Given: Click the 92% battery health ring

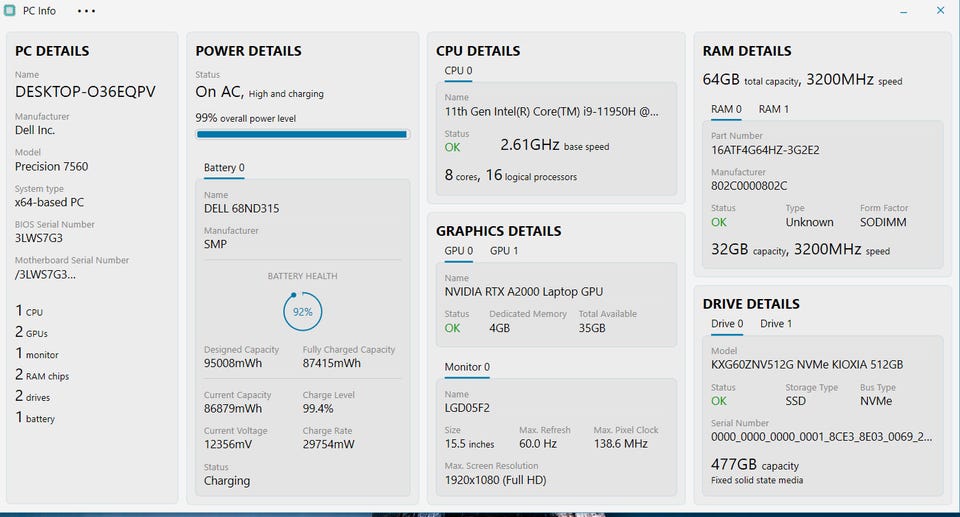Looking at the screenshot, I should (302, 312).
